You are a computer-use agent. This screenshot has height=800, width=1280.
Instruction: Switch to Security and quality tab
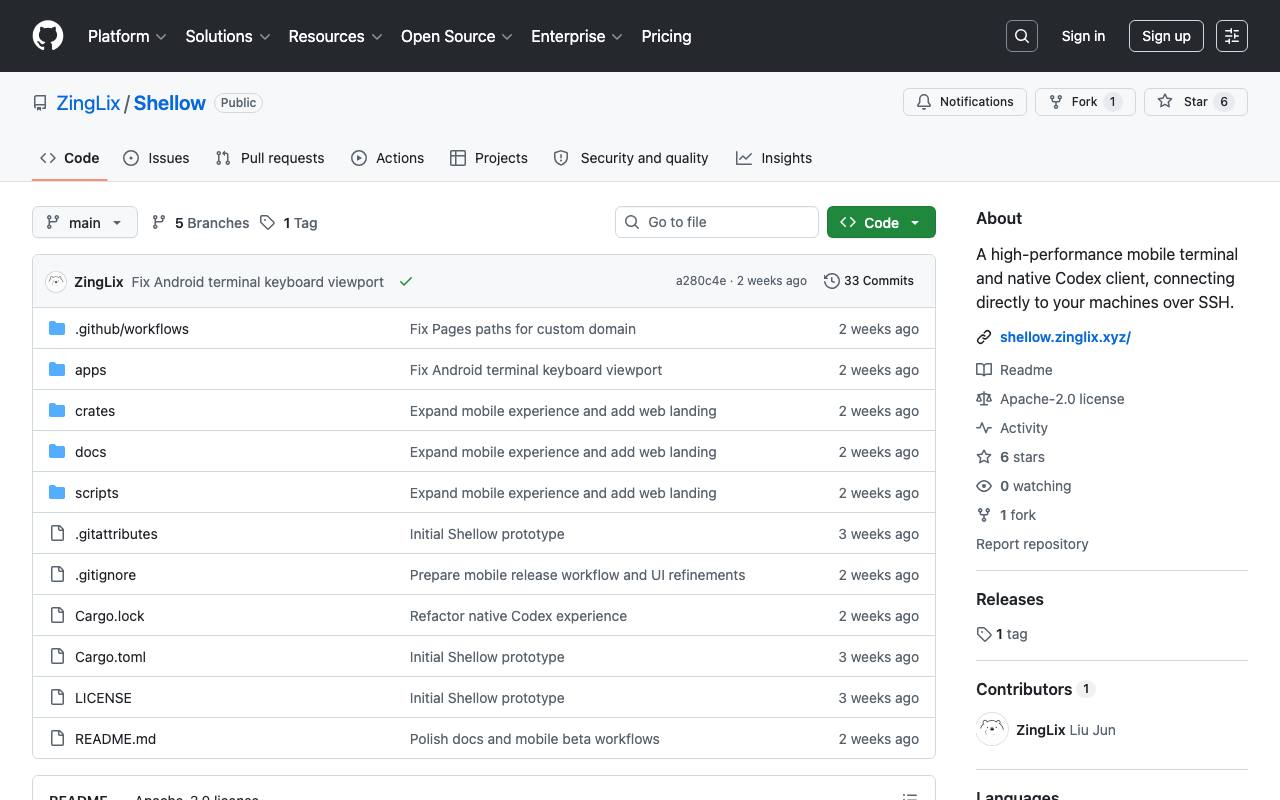(631, 158)
